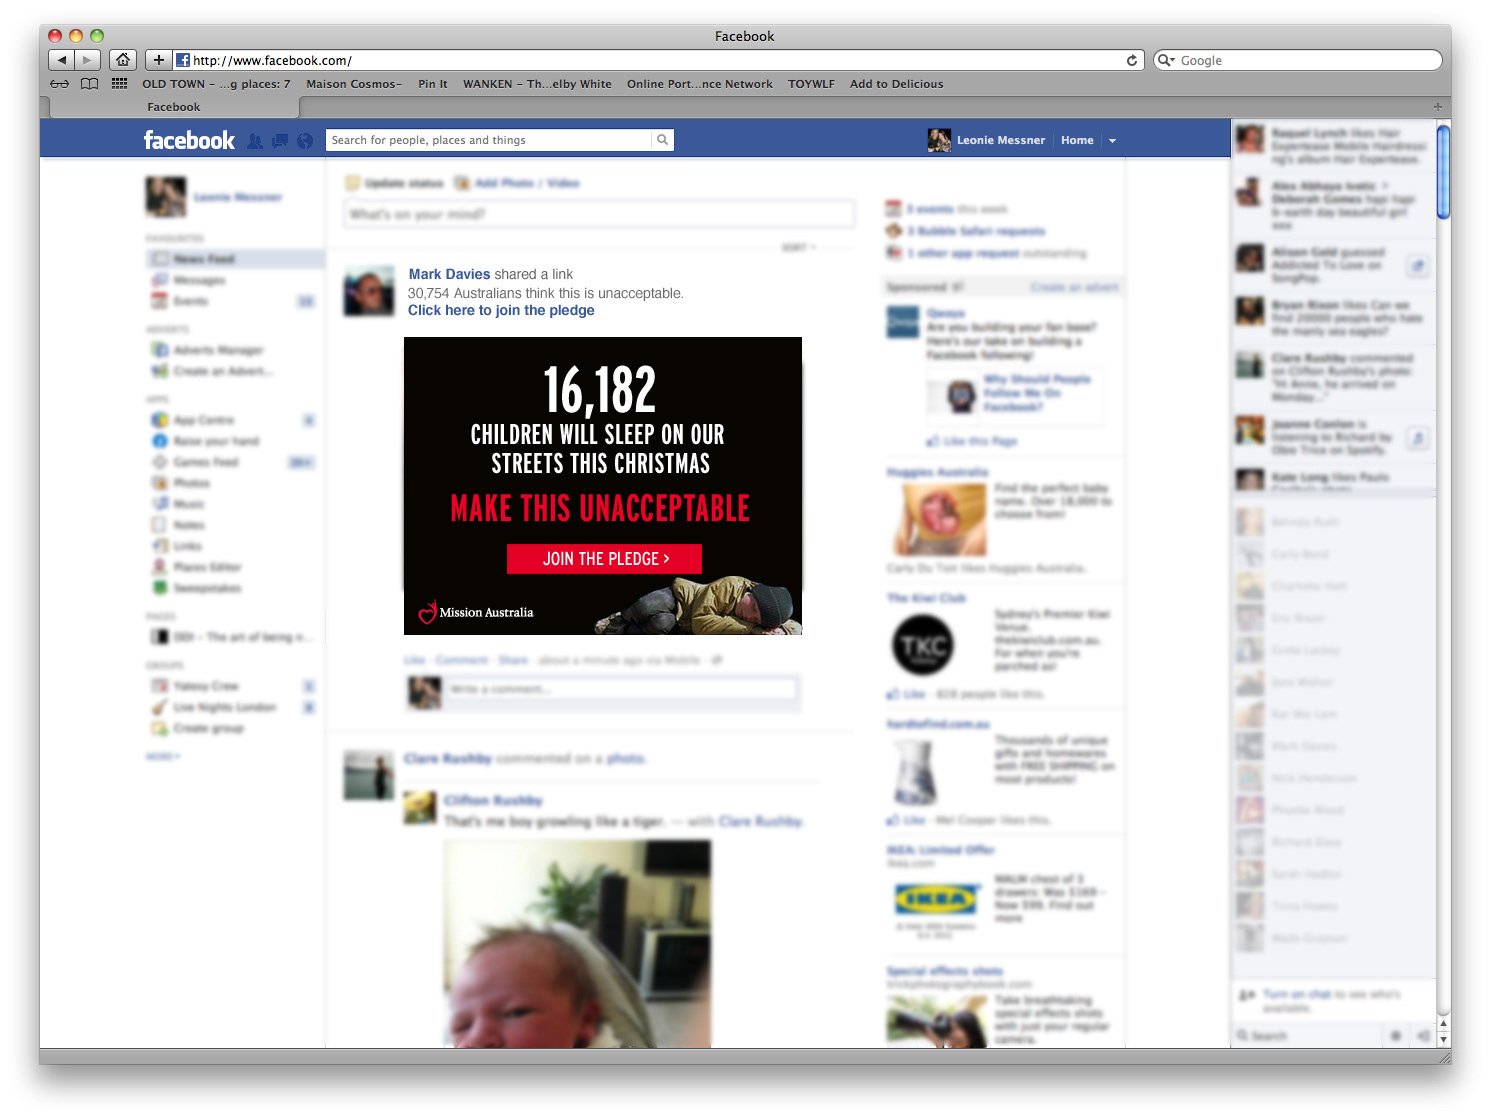The height and width of the screenshot is (1119, 1491).
Task: Click the Facebook favicon in address bar
Action: click(x=183, y=60)
